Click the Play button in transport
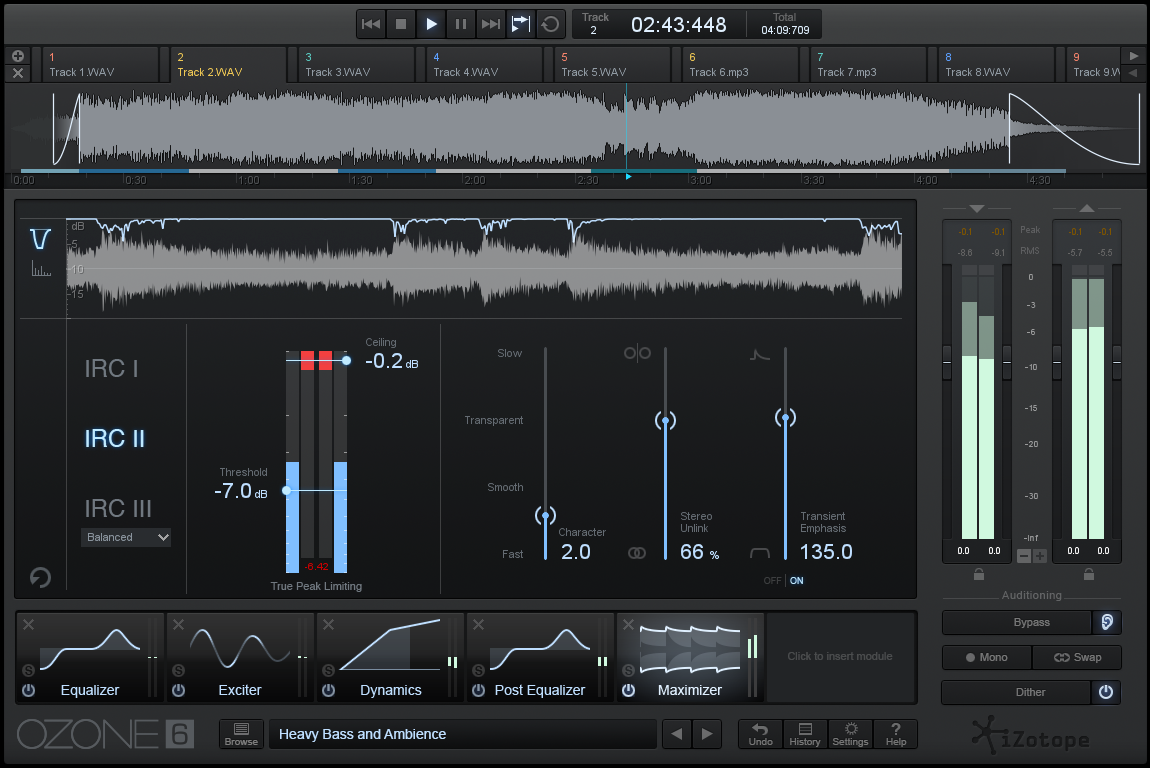This screenshot has height=768, width=1150. (x=431, y=24)
